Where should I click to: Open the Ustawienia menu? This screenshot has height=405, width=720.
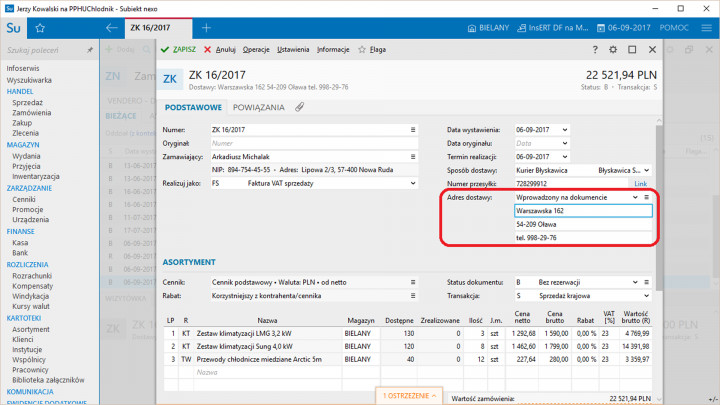(293, 49)
